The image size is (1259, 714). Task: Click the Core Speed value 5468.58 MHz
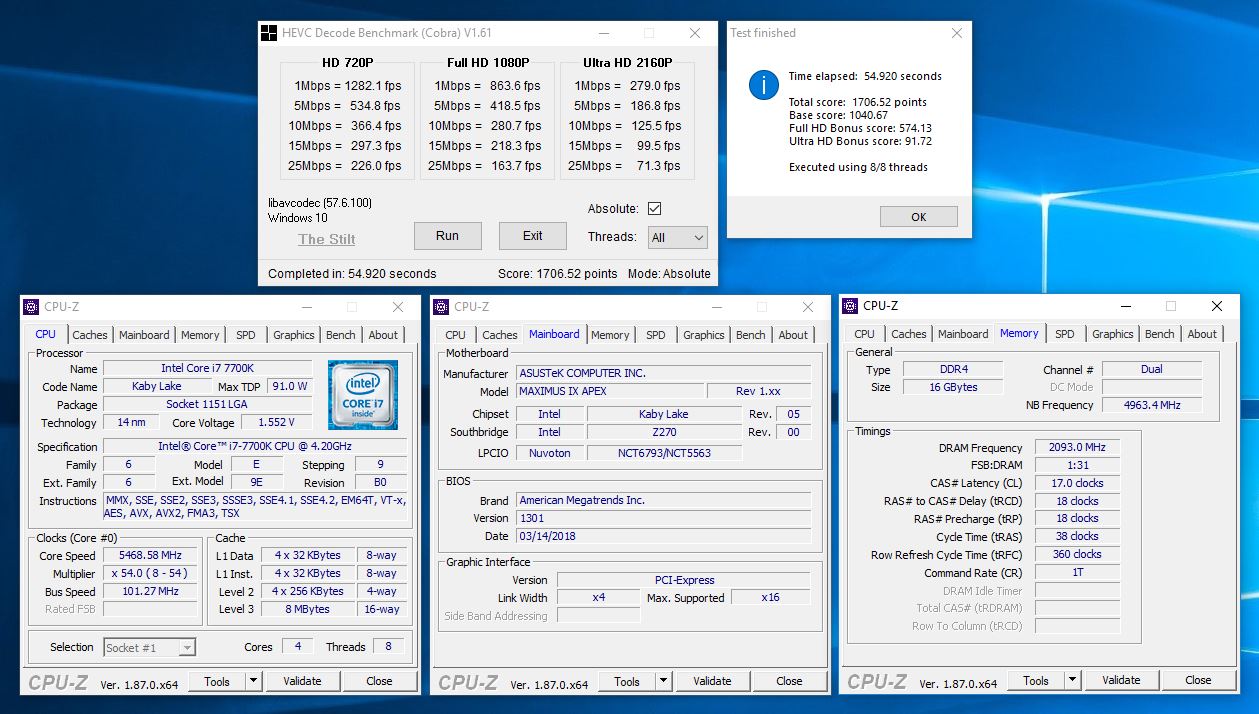(x=152, y=556)
